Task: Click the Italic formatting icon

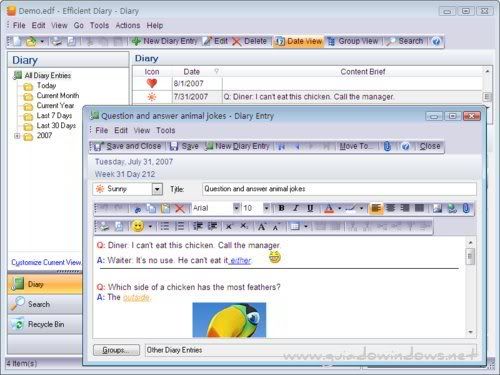Action: pos(296,208)
